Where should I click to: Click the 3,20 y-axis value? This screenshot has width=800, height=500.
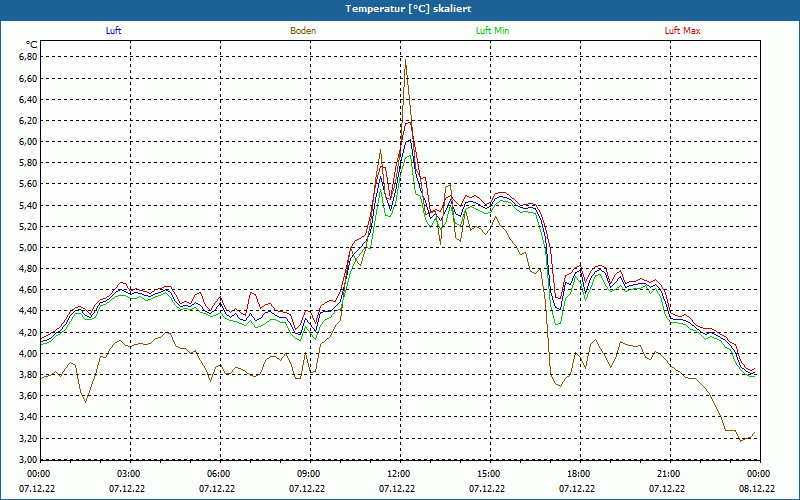pos(28,438)
